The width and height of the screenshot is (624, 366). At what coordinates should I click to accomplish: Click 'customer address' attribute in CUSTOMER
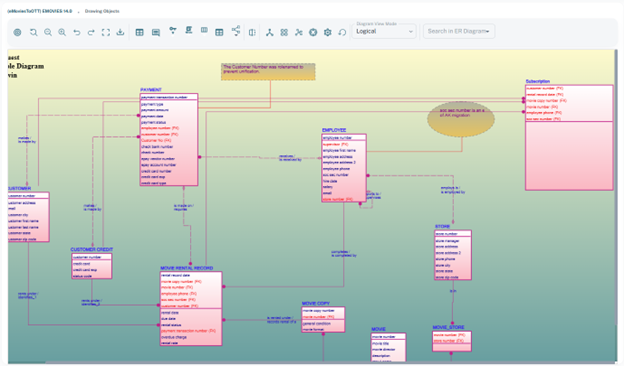[22, 203]
